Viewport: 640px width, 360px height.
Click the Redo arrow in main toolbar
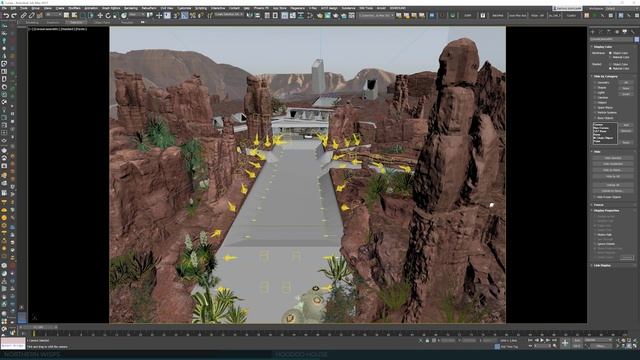[x=14, y=16]
